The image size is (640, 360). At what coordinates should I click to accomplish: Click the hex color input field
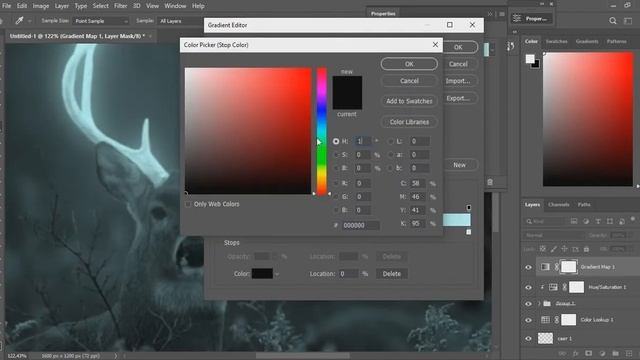point(361,225)
